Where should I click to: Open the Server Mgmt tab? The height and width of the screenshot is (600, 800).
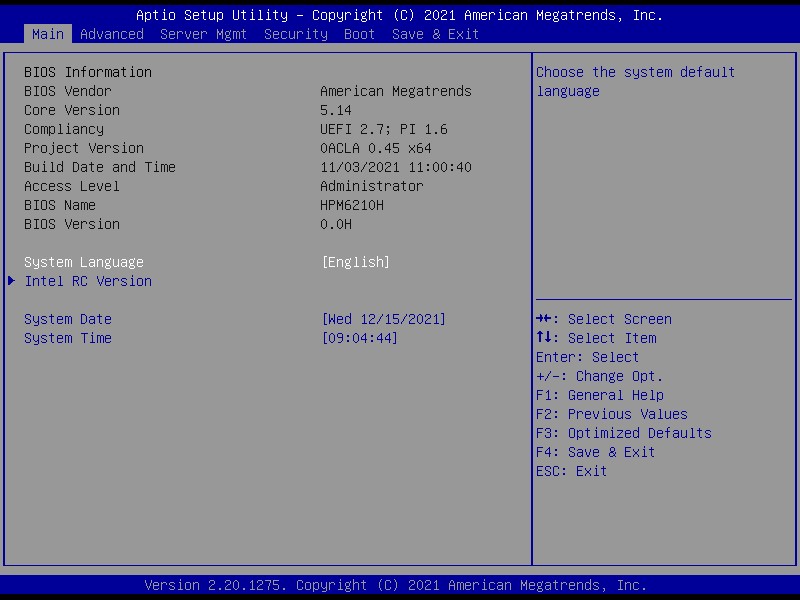[203, 34]
